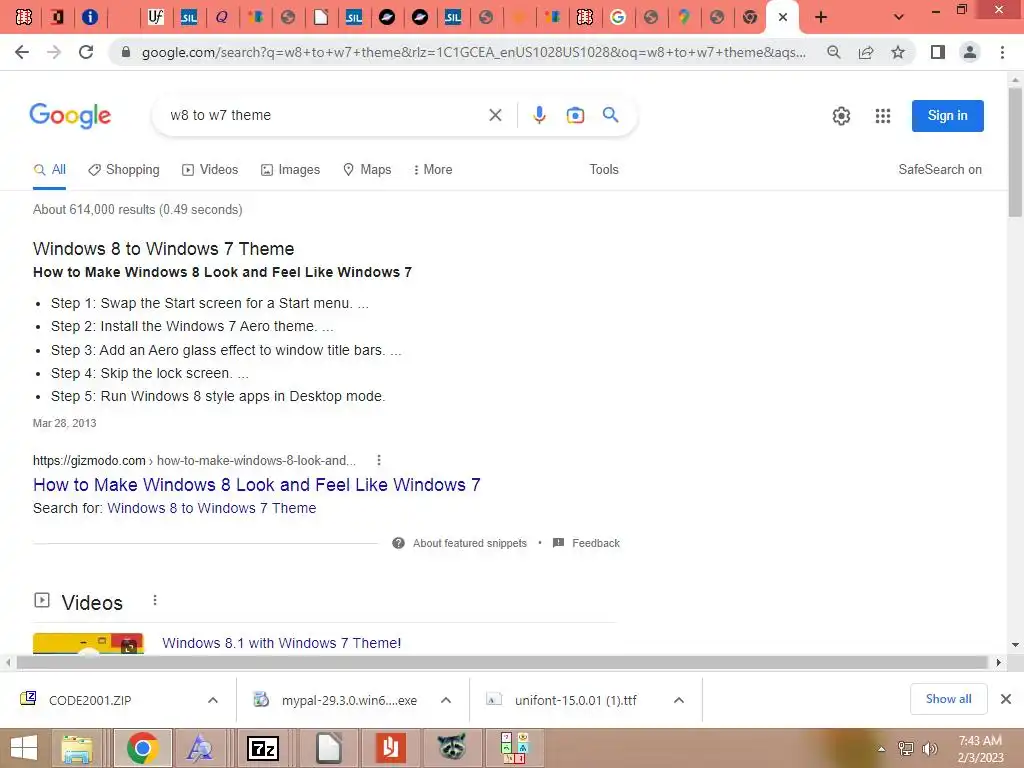Start a voice search with the microphone

pyautogui.click(x=539, y=115)
